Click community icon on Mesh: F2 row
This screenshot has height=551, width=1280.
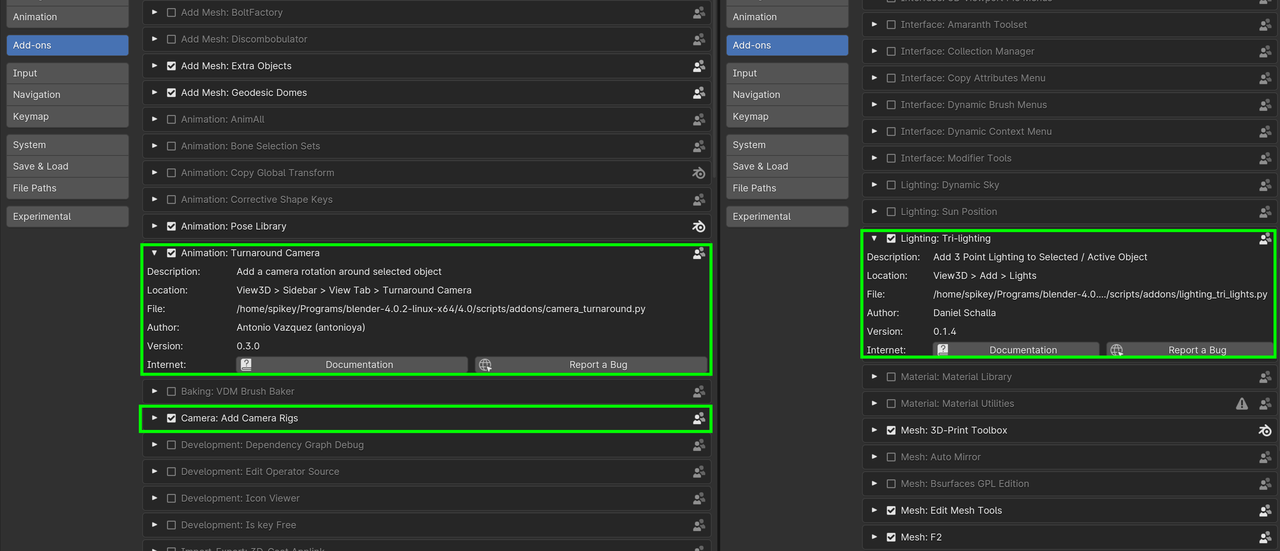click(x=1265, y=537)
